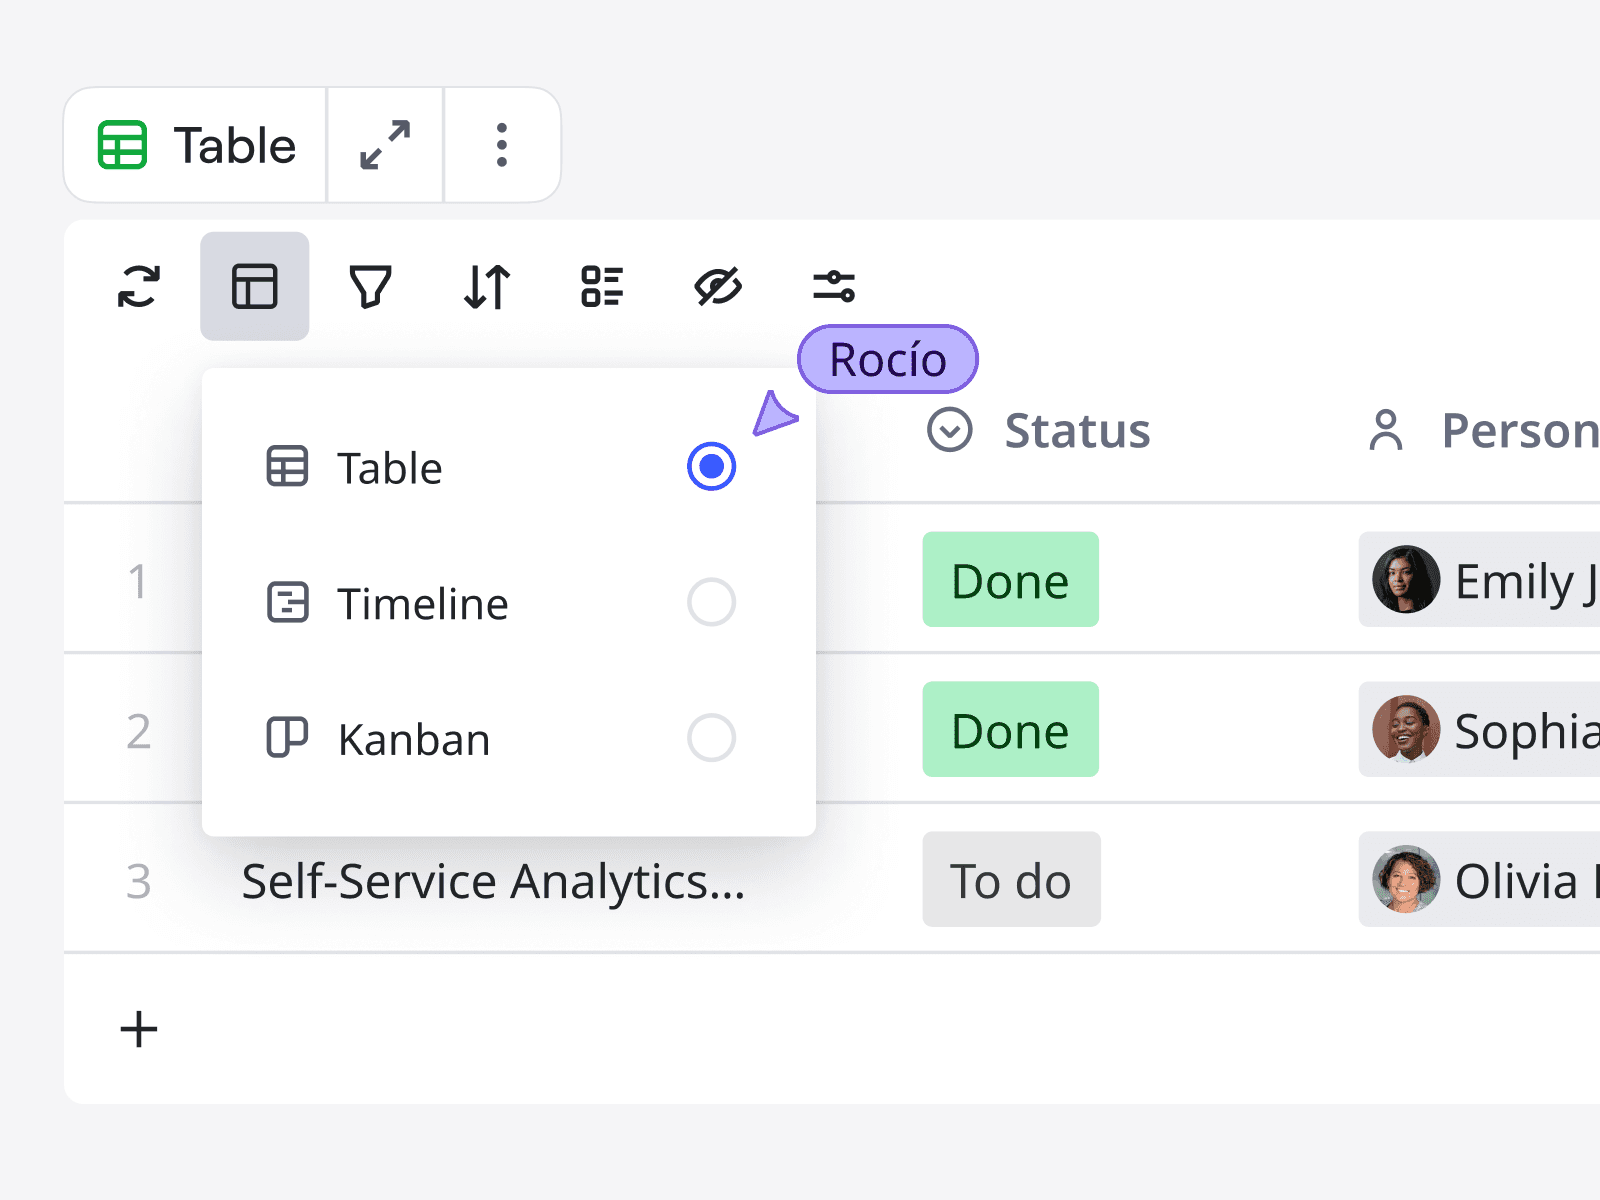Click the green Table view button

coord(197,146)
